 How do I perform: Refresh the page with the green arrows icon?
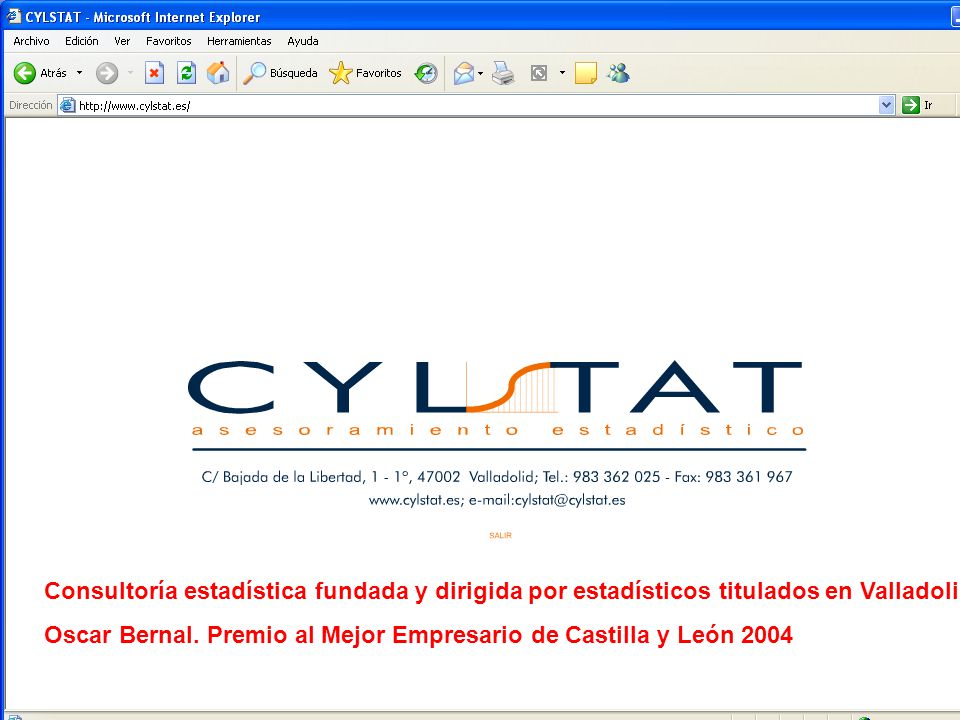point(186,73)
